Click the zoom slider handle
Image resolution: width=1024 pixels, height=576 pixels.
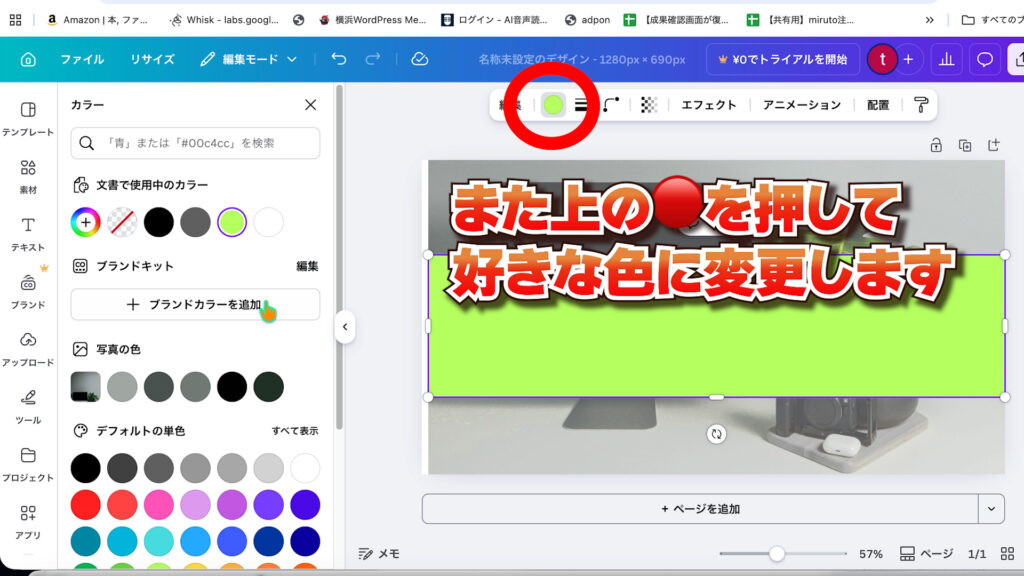(776, 553)
